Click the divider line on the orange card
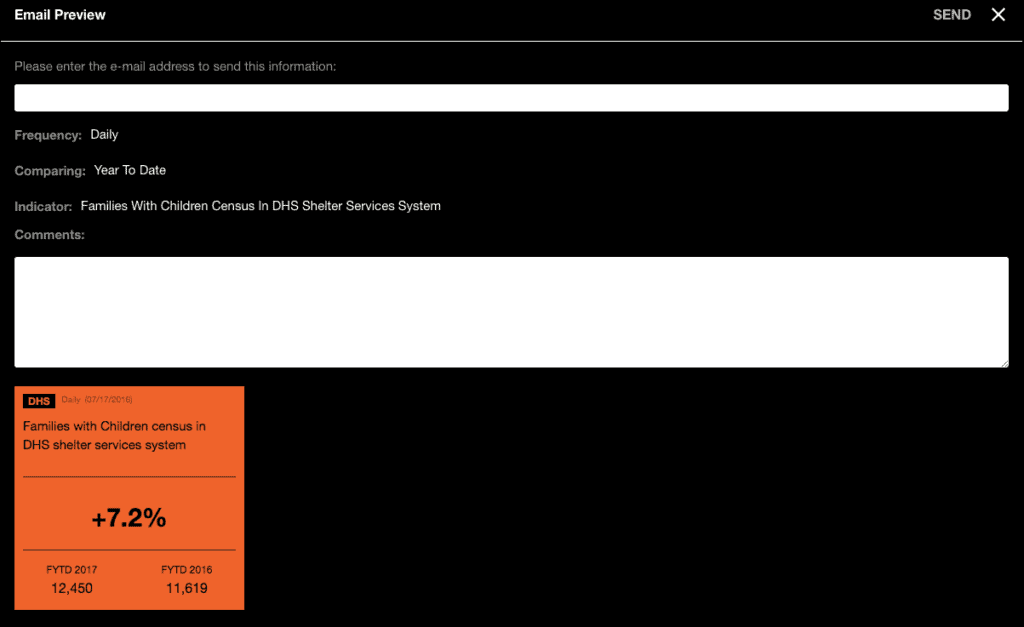 click(x=128, y=477)
